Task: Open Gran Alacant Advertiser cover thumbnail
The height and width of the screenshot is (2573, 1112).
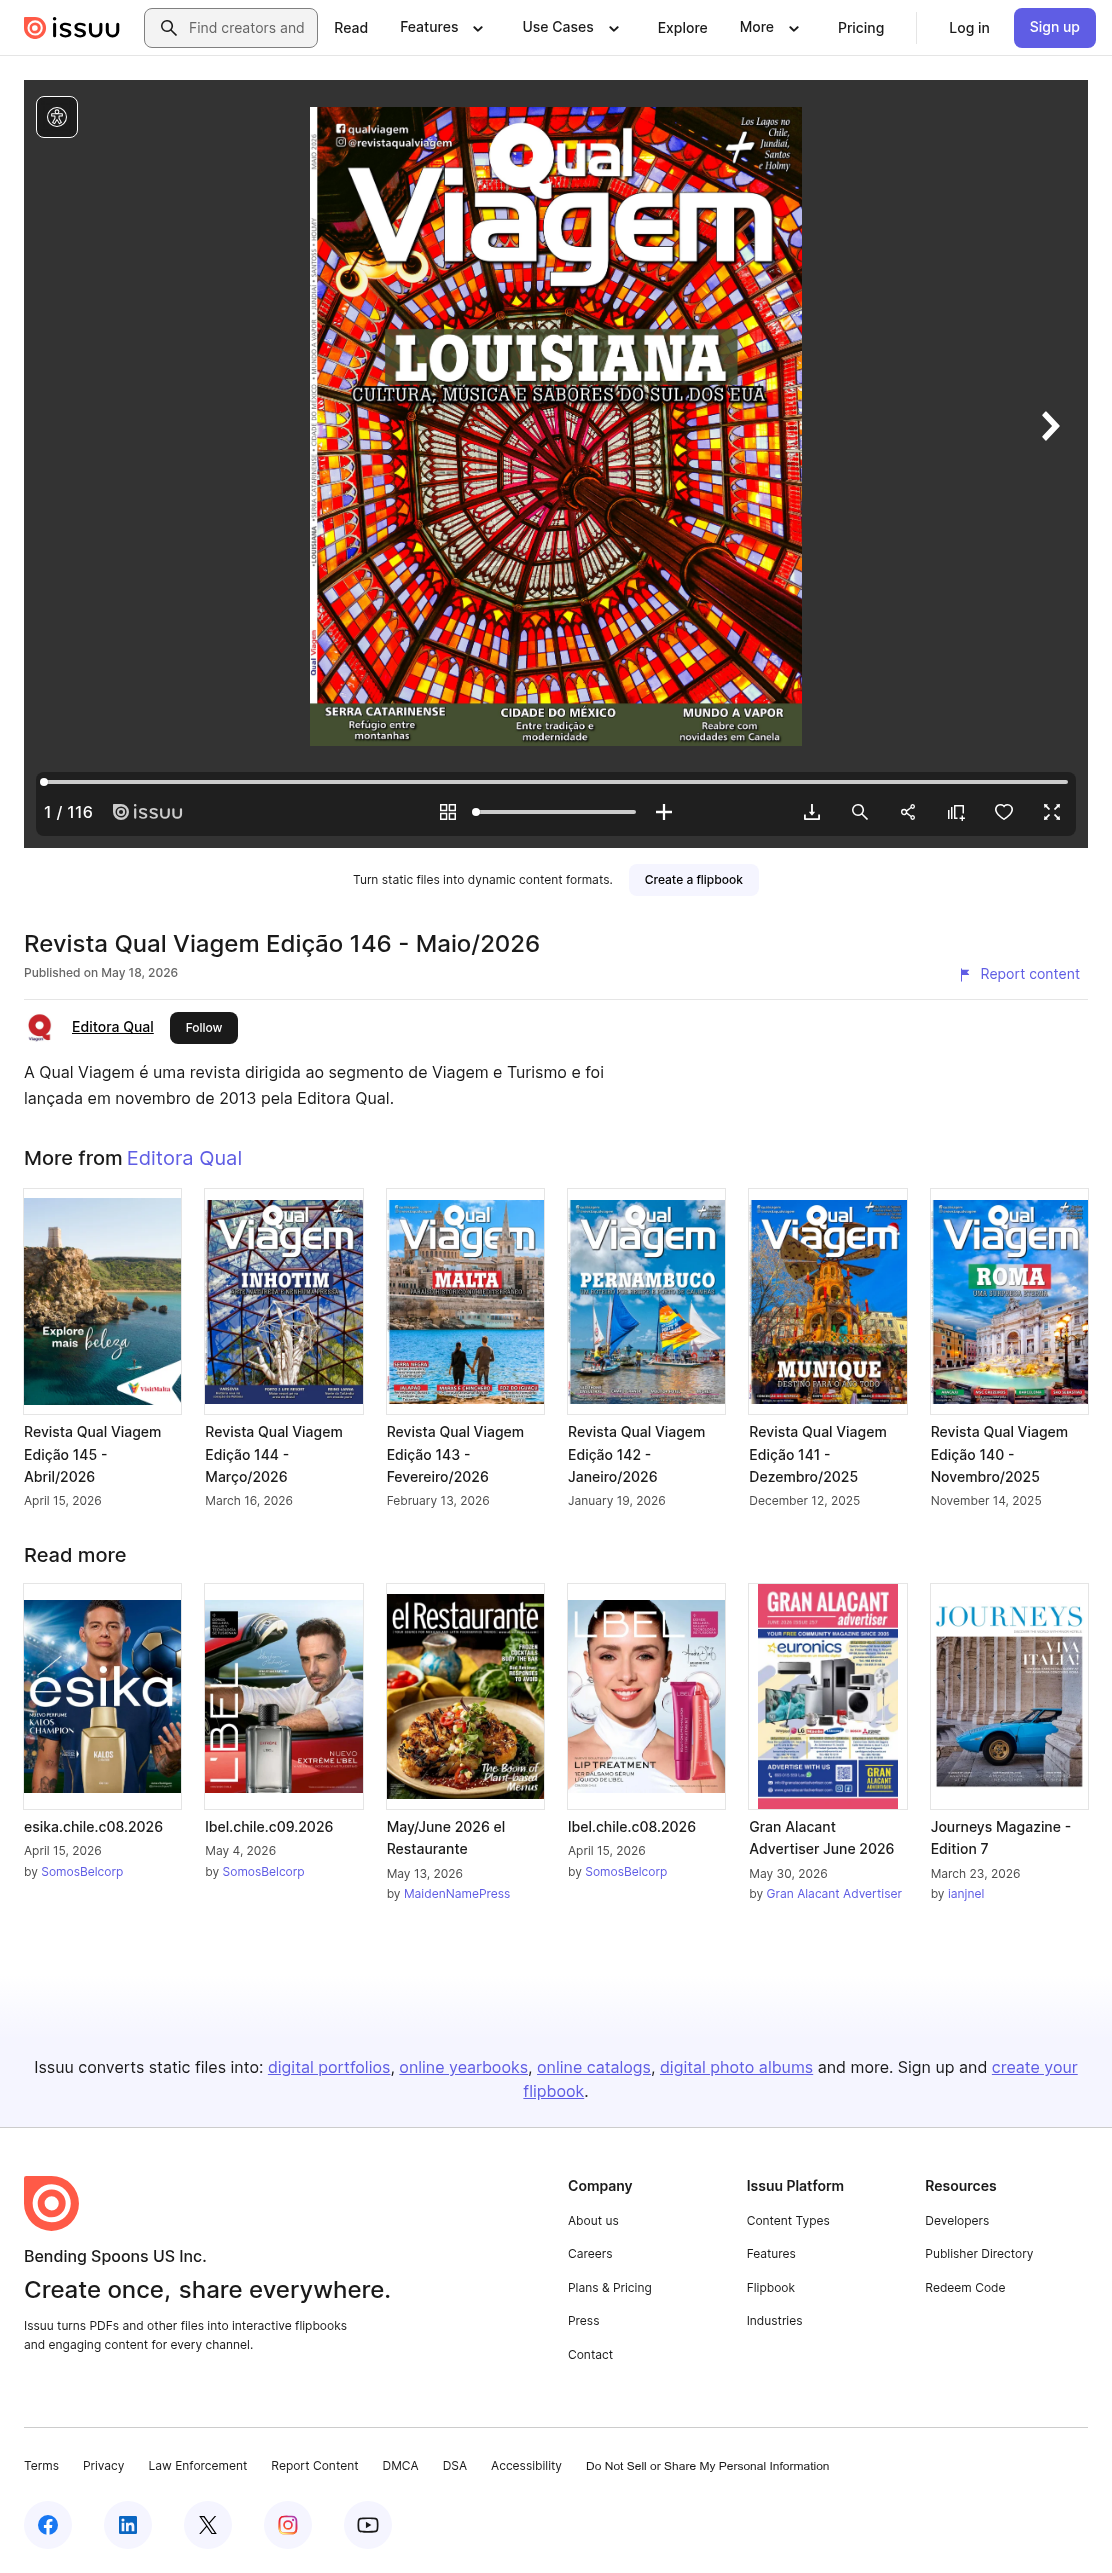Action: 828,1696
